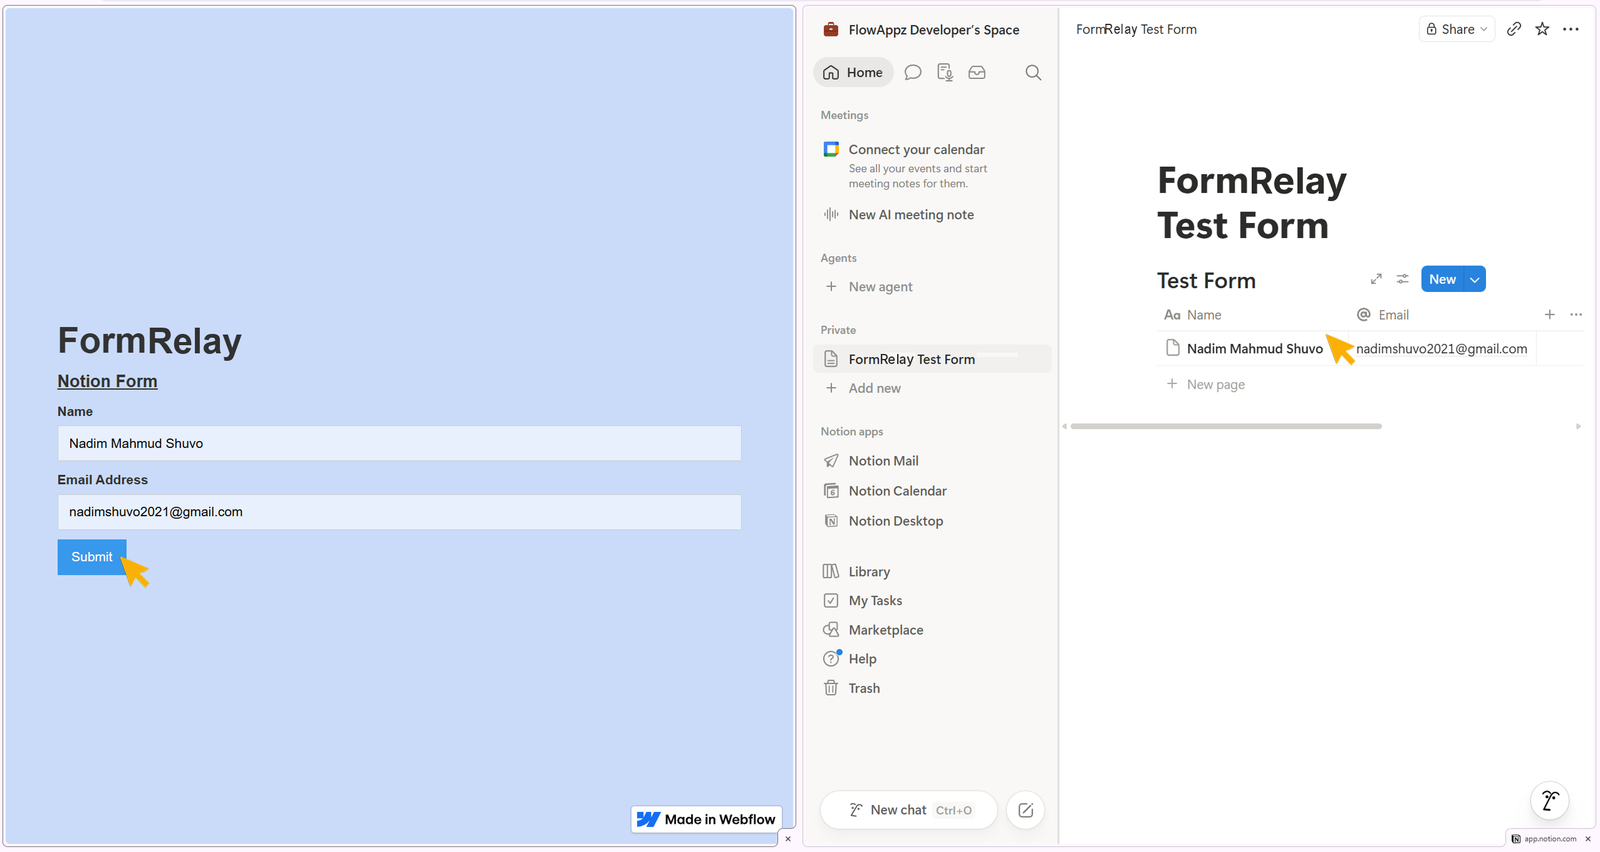Click the Agents section heading
Viewport: 1600px width, 852px height.
click(x=838, y=258)
